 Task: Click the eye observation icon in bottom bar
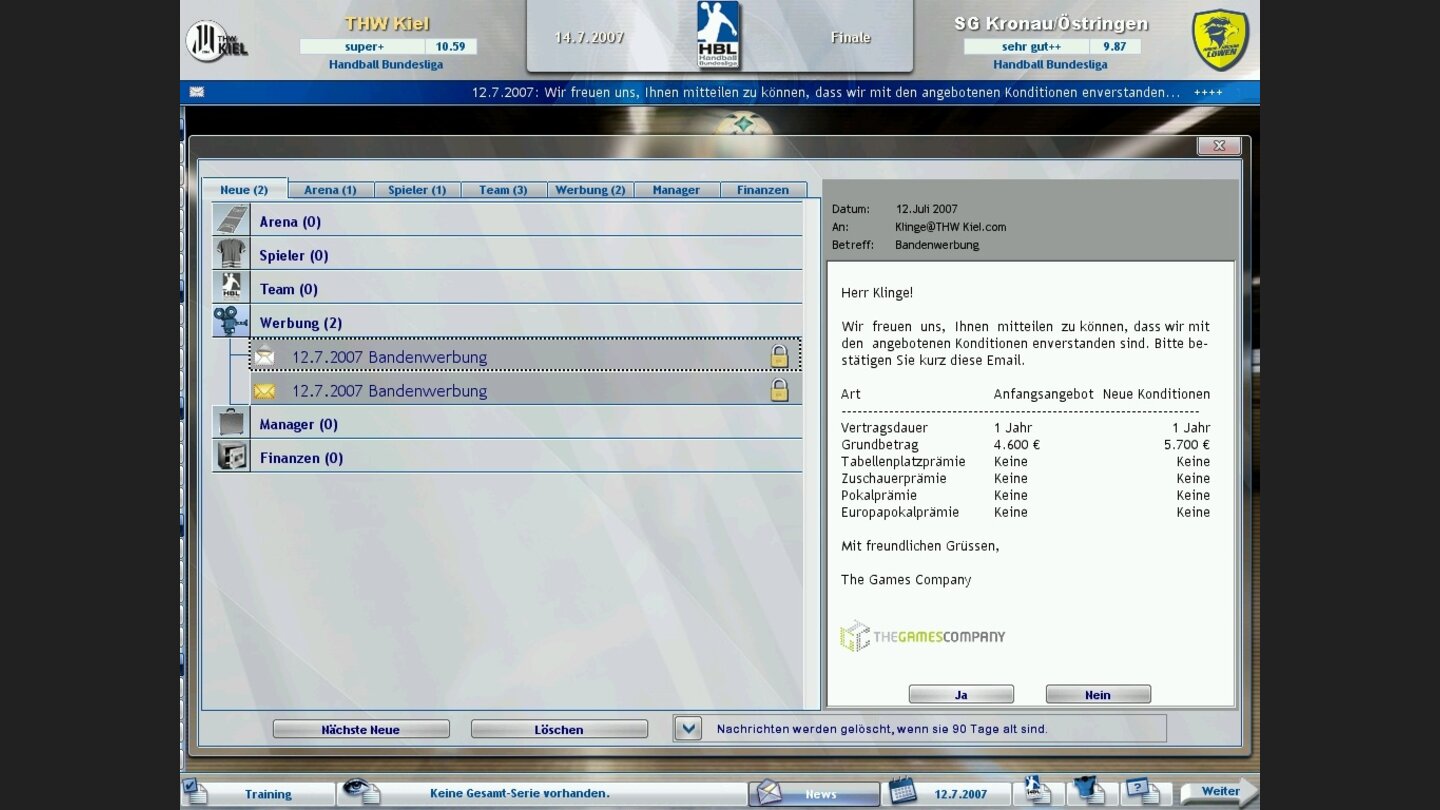click(360, 792)
